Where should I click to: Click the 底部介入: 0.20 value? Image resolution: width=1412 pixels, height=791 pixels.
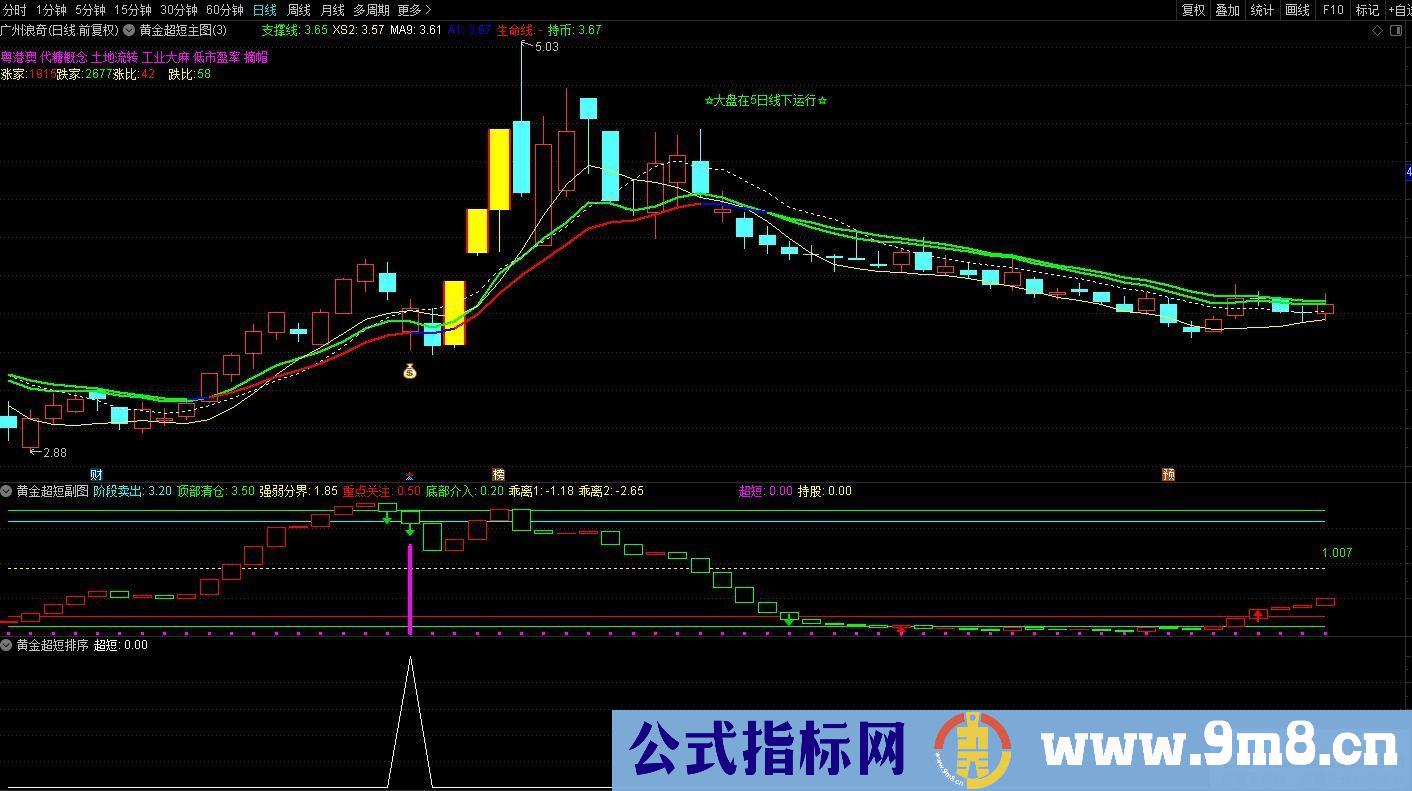tap(464, 491)
